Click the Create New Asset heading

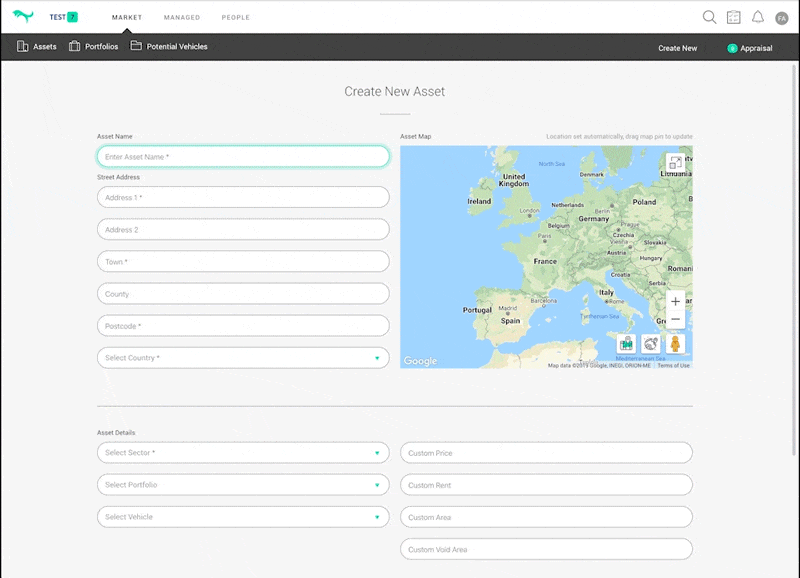pyautogui.click(x=394, y=91)
